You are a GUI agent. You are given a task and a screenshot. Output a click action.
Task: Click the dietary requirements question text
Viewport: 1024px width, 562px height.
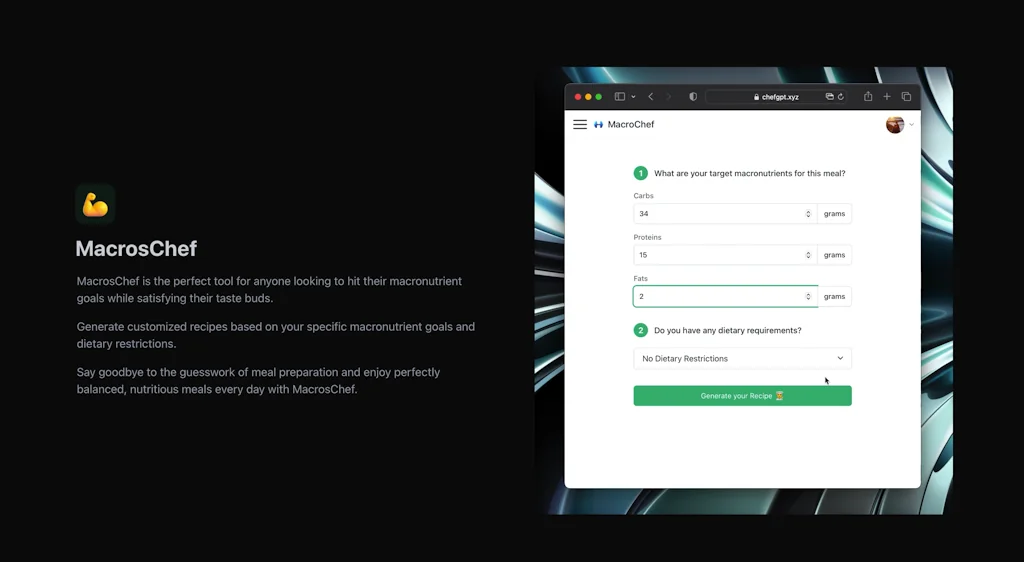728,330
